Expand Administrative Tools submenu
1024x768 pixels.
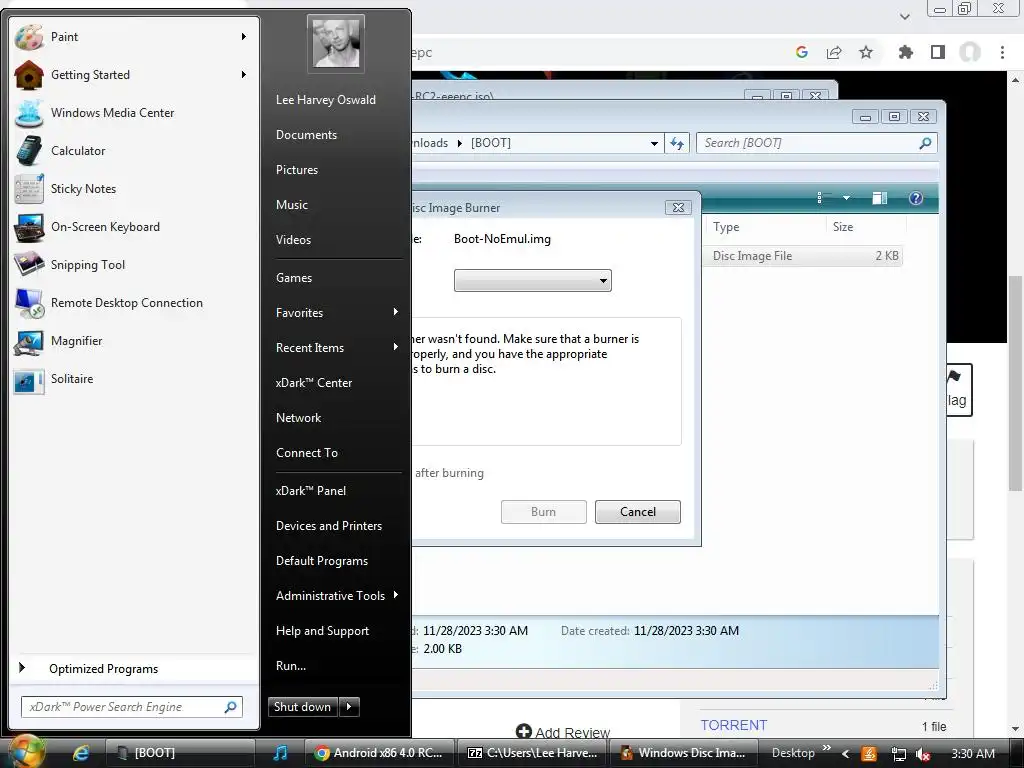[336, 596]
